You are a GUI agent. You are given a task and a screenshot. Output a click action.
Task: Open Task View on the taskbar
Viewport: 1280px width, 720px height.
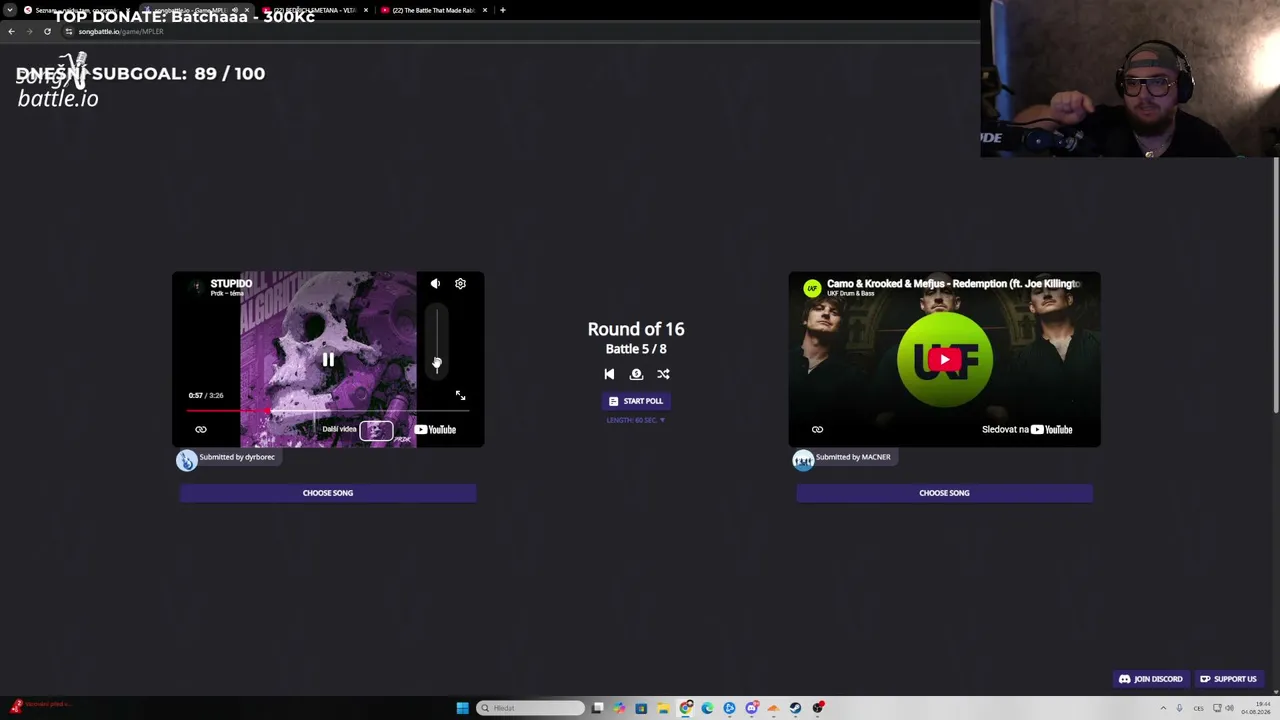coord(598,708)
